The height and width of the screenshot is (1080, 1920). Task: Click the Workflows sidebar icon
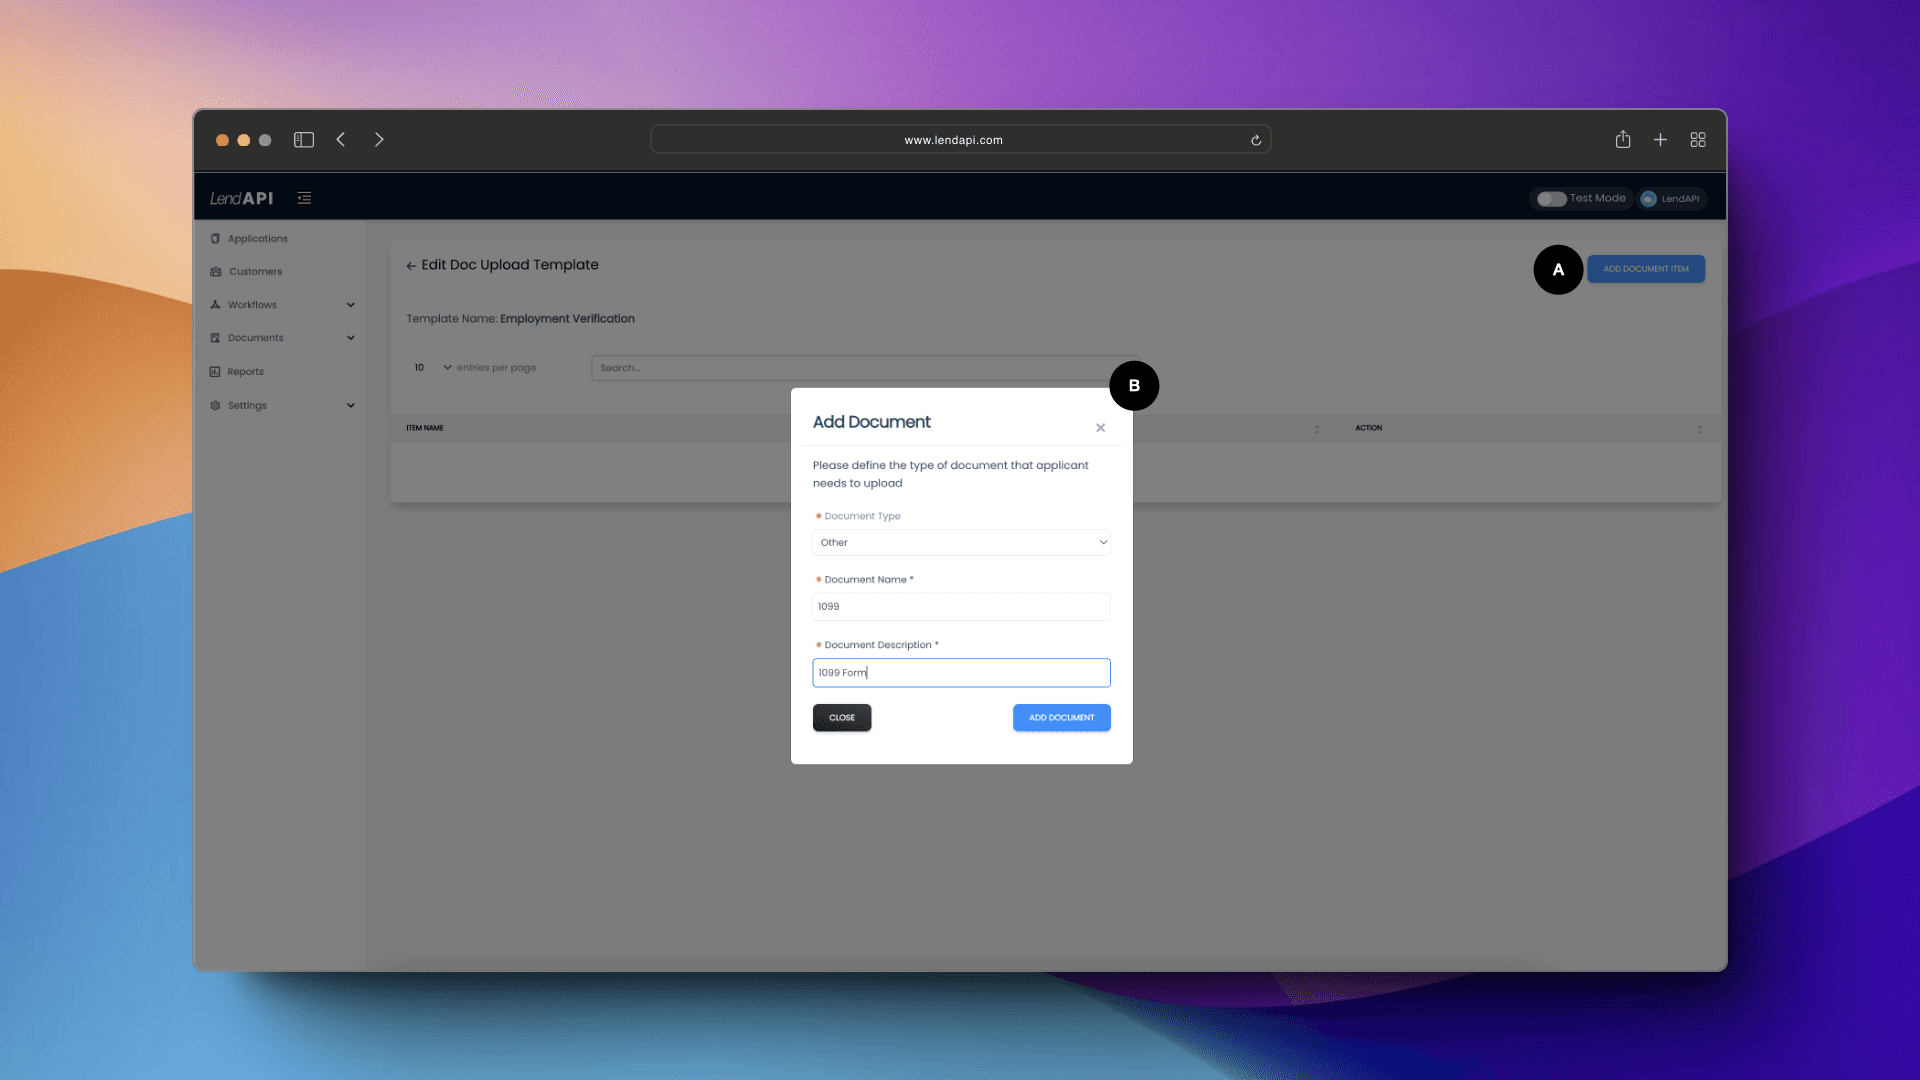215,305
